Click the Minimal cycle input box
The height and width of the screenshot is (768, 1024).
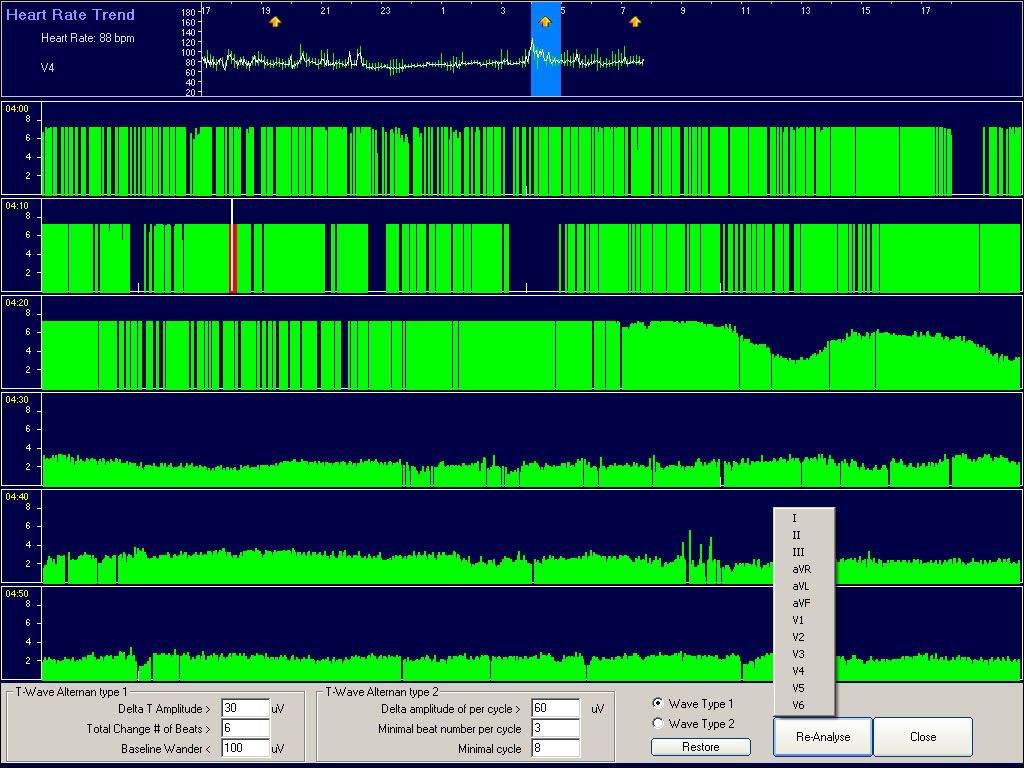pyautogui.click(x=555, y=749)
